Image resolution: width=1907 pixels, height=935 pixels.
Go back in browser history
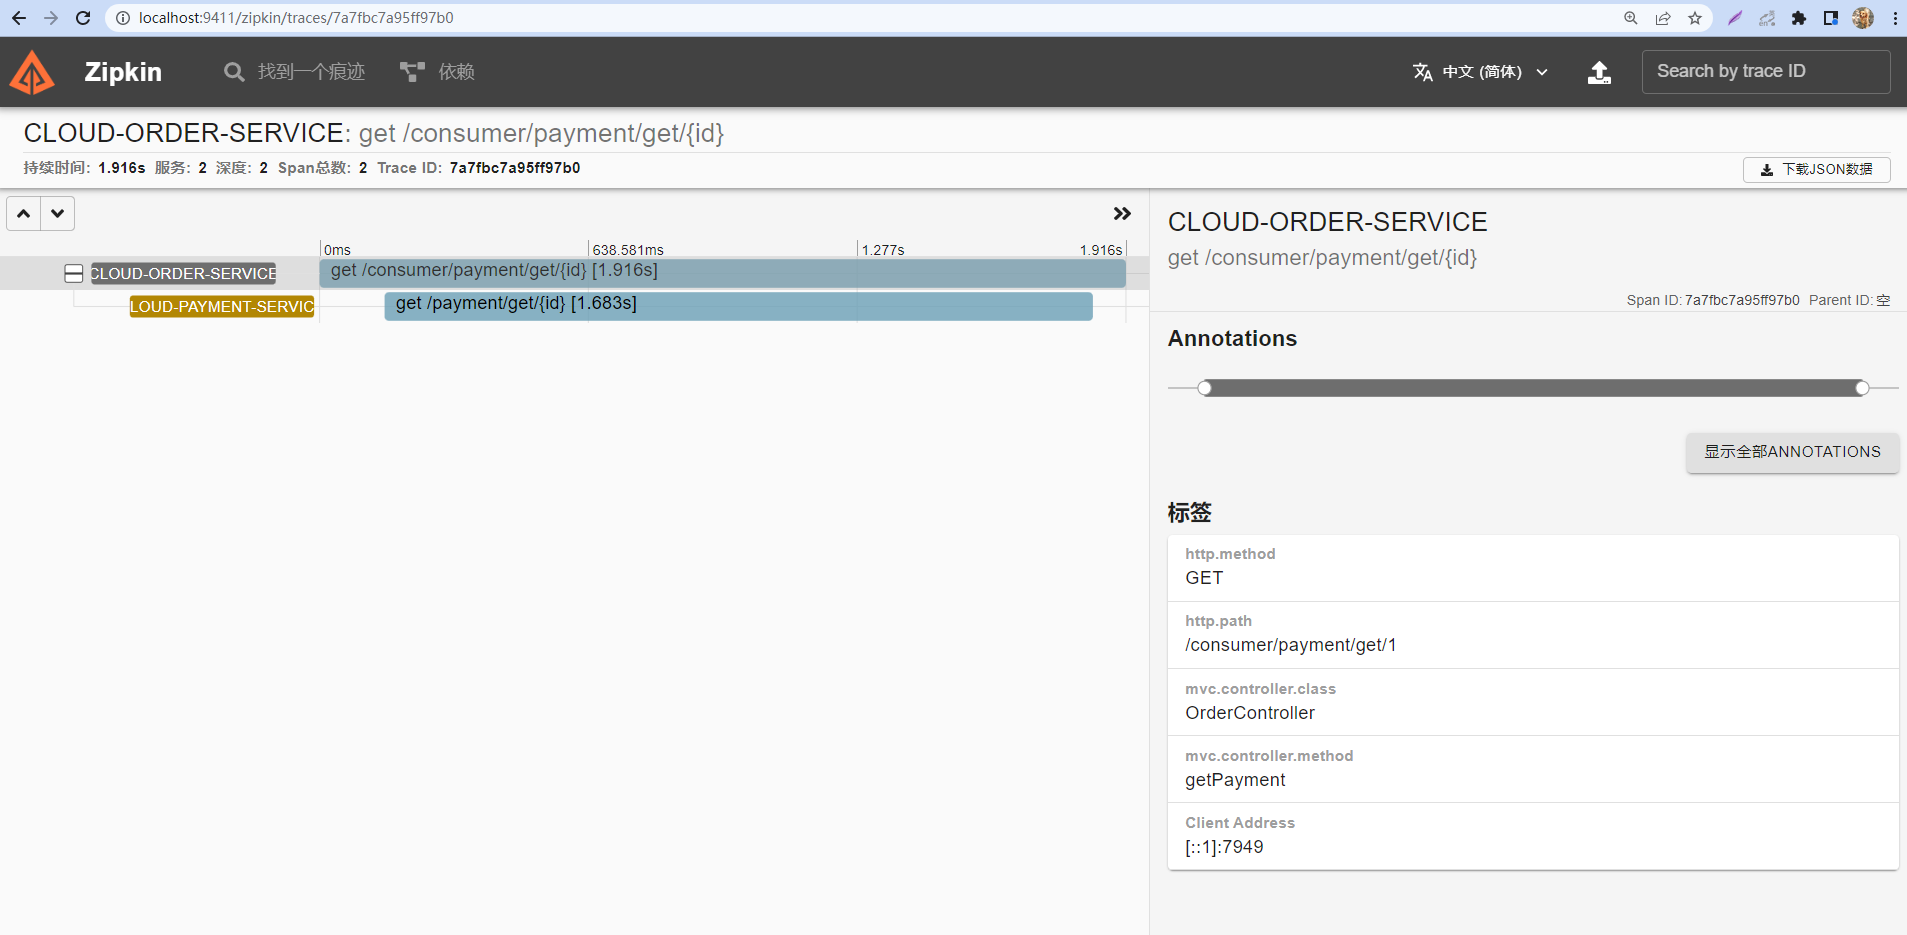click(x=19, y=18)
